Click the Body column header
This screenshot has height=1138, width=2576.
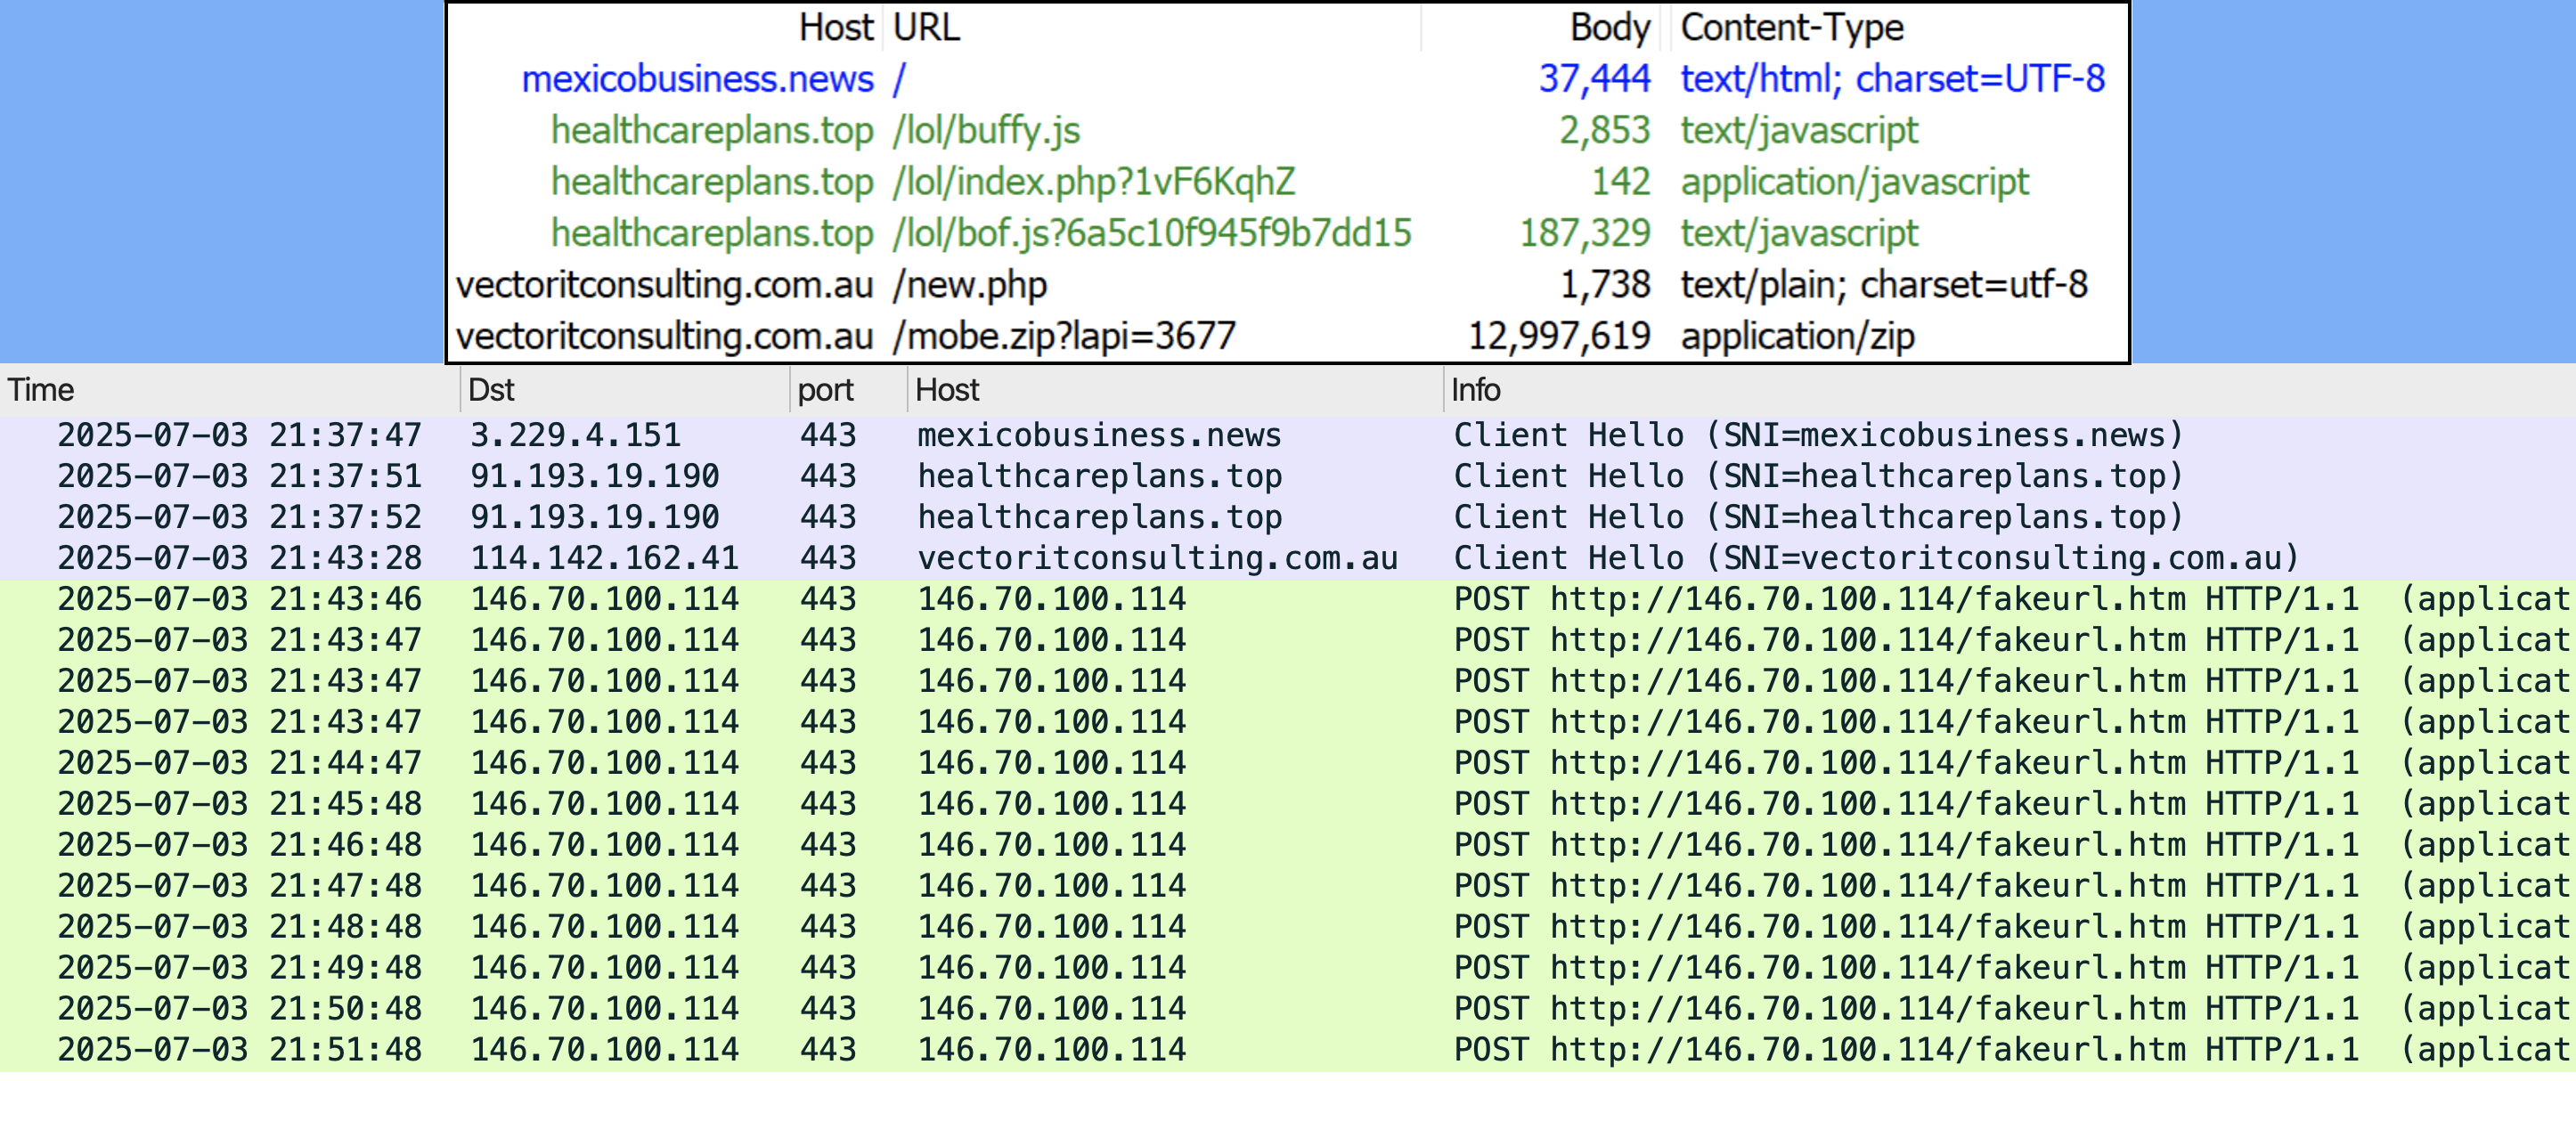(1609, 28)
